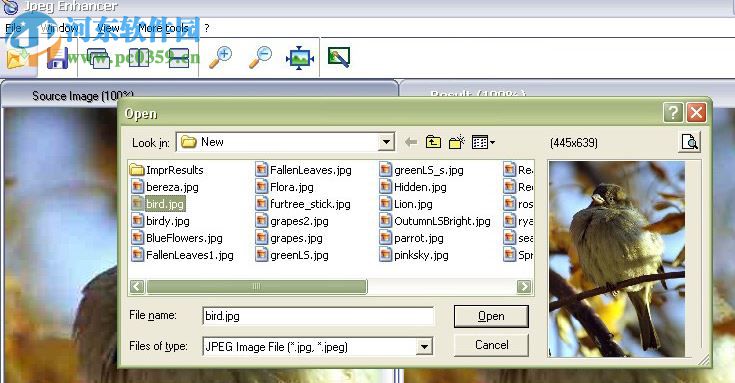Open the Window menu

click(x=59, y=28)
